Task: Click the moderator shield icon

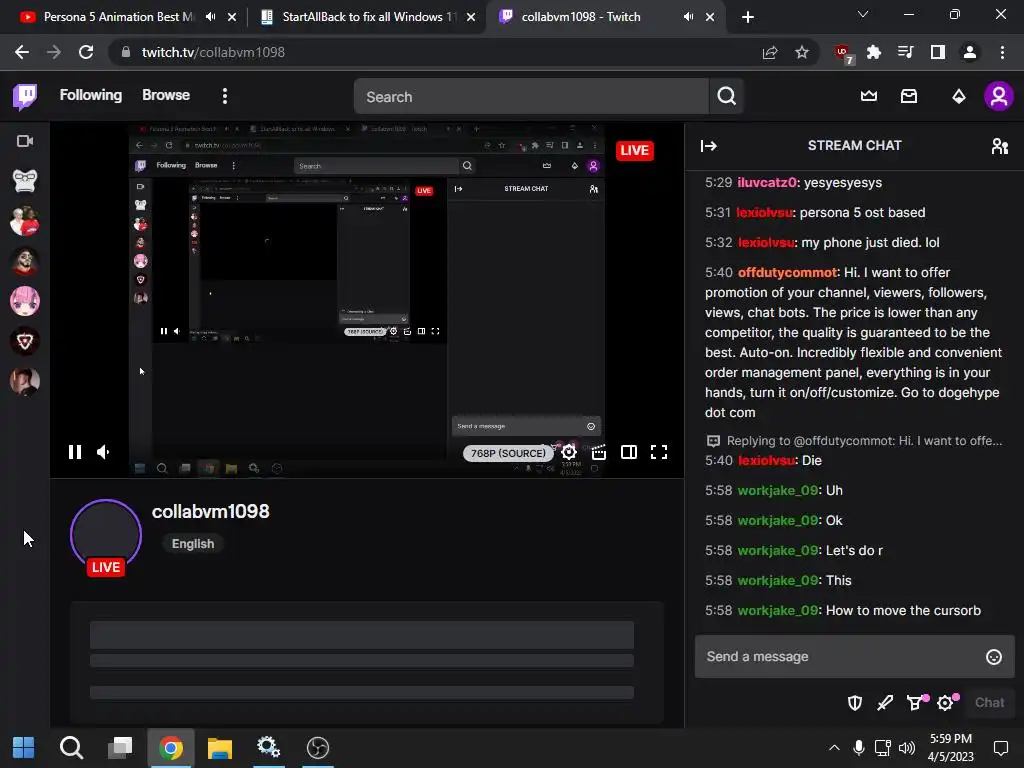Action: 855,703
